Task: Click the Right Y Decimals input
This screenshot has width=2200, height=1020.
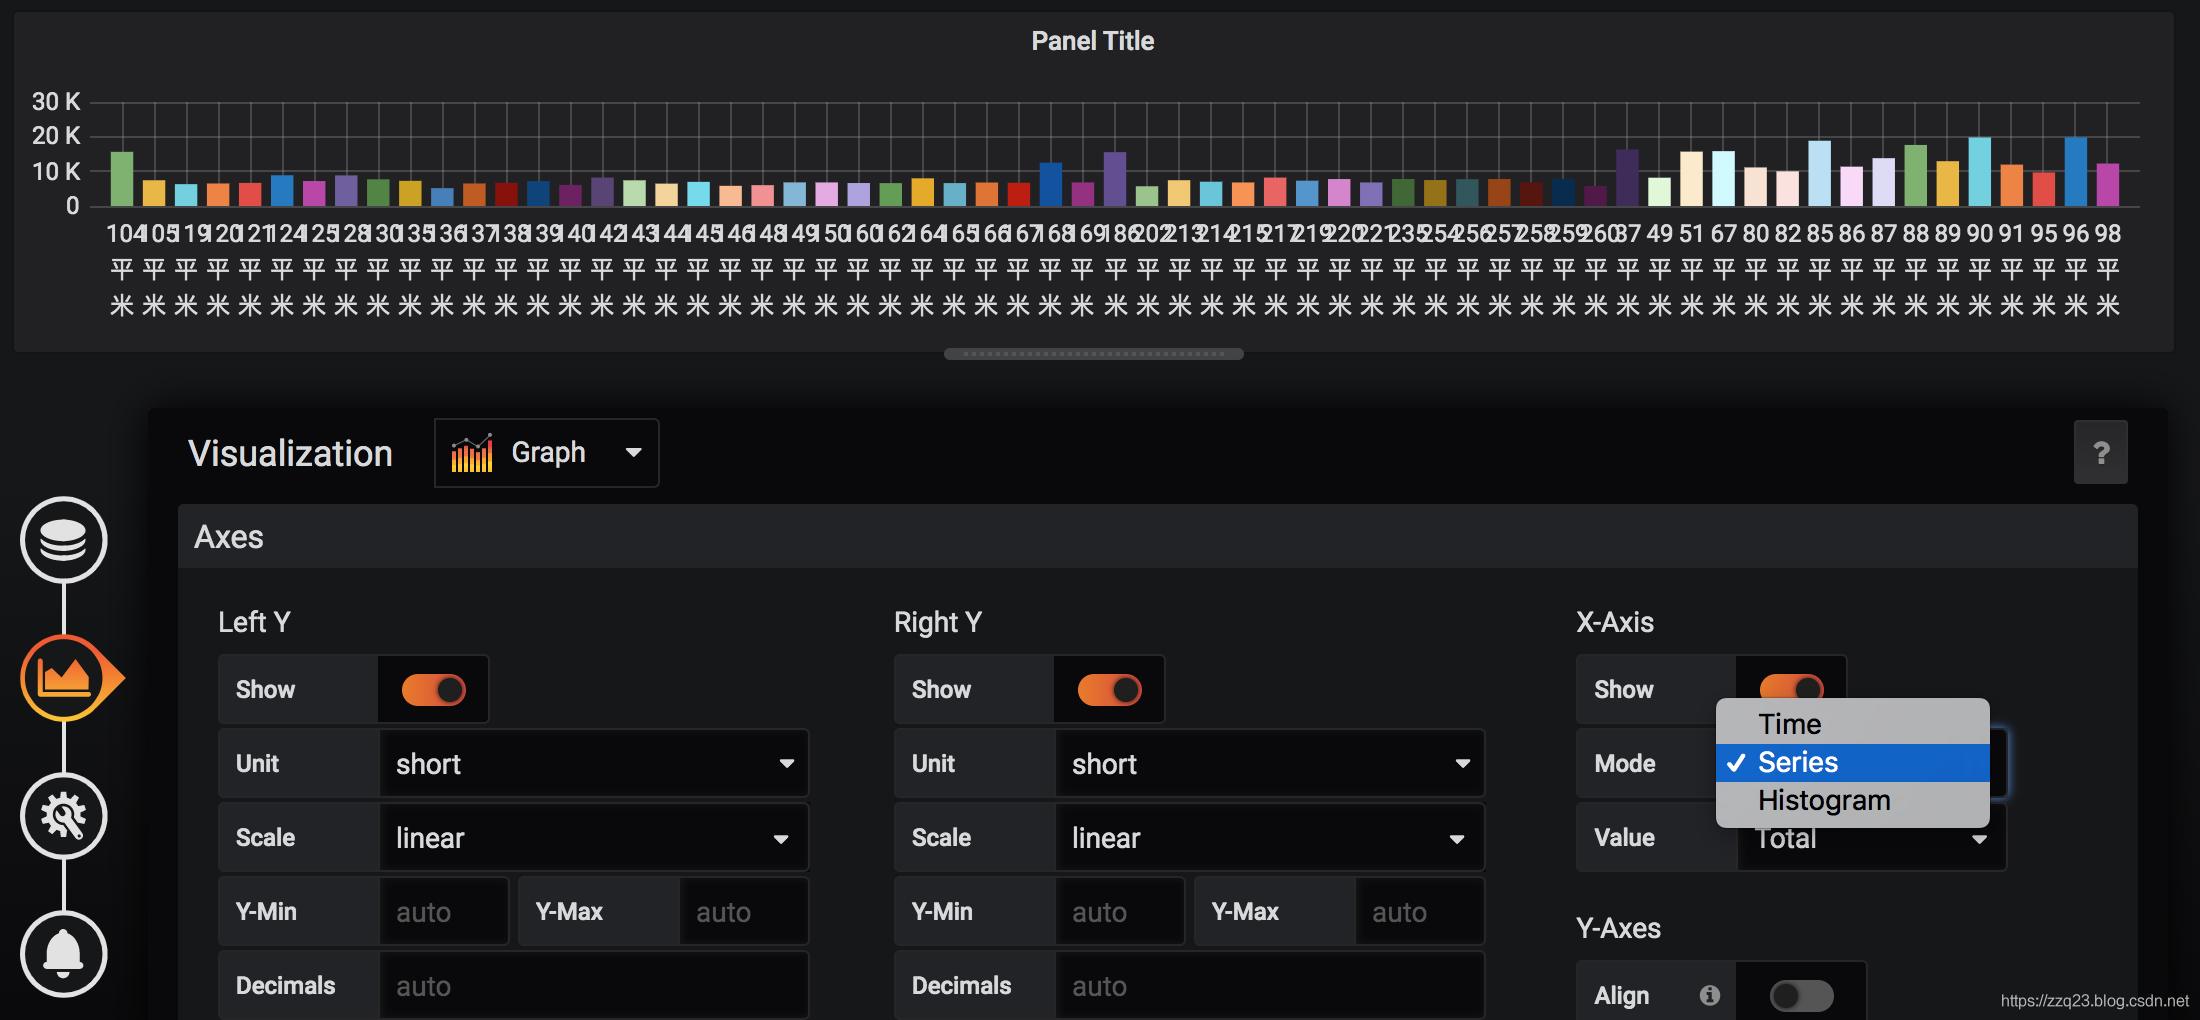Action: pos(1270,986)
